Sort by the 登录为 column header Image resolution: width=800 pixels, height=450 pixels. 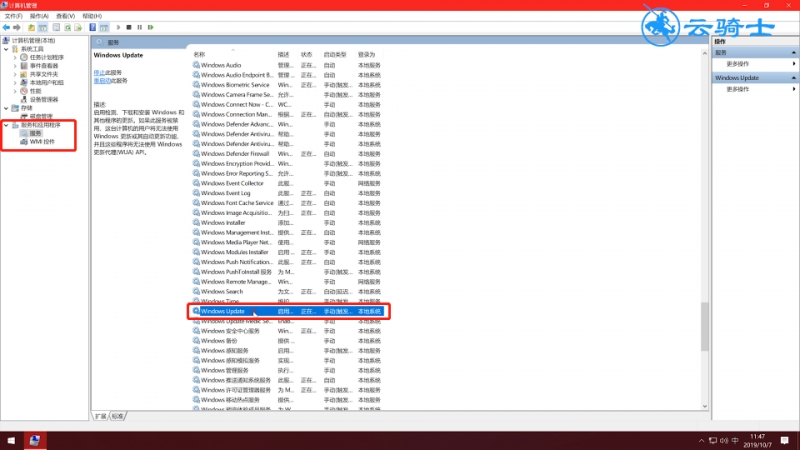[366, 55]
